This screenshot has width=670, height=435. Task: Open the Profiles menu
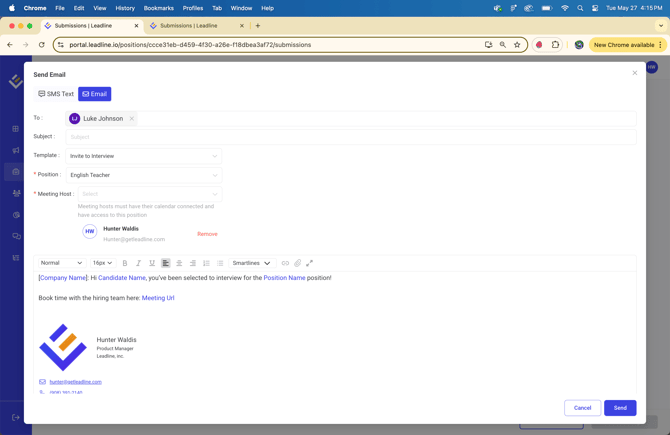point(193,8)
